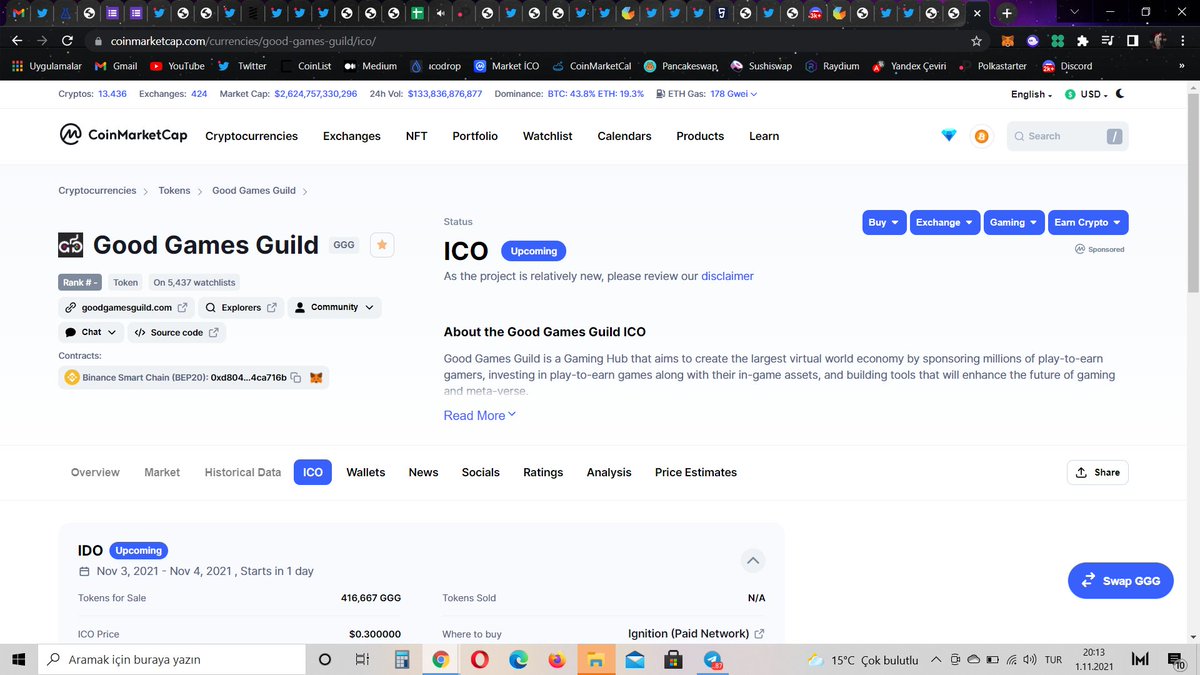Click the Swap GGG button
The image size is (1200, 675).
click(x=1121, y=580)
